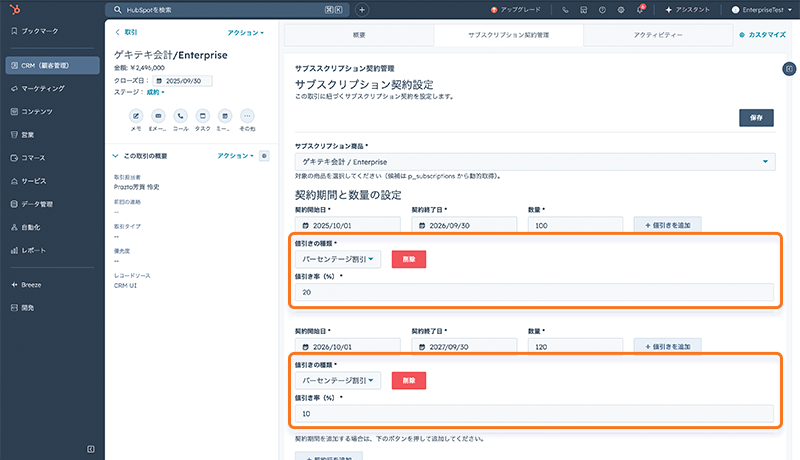Click the コール call icon

[x=180, y=116]
